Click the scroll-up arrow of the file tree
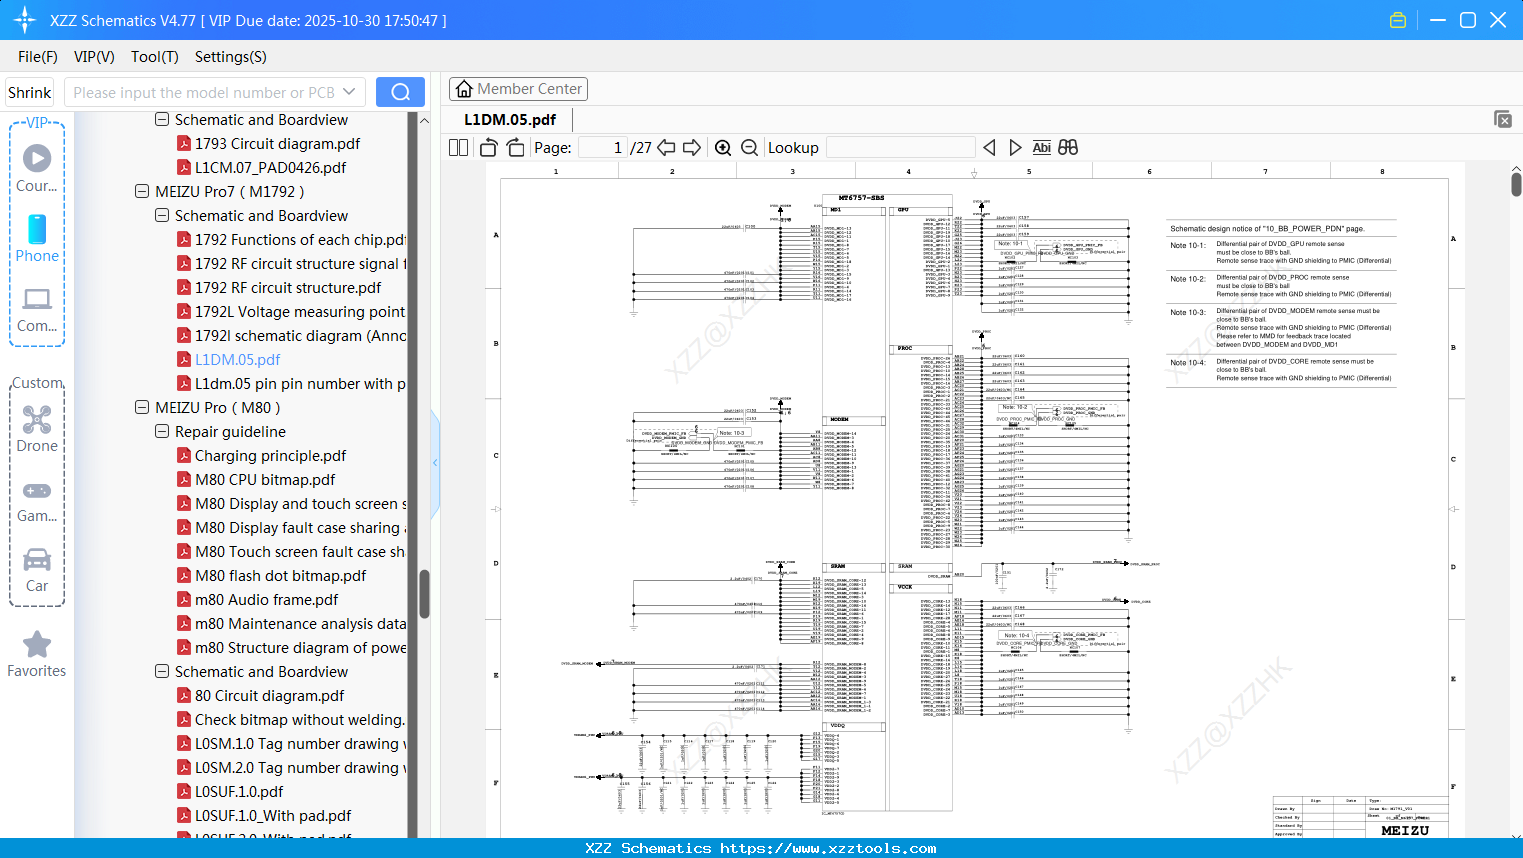Screen dimensions: 1523x858 click(x=424, y=120)
